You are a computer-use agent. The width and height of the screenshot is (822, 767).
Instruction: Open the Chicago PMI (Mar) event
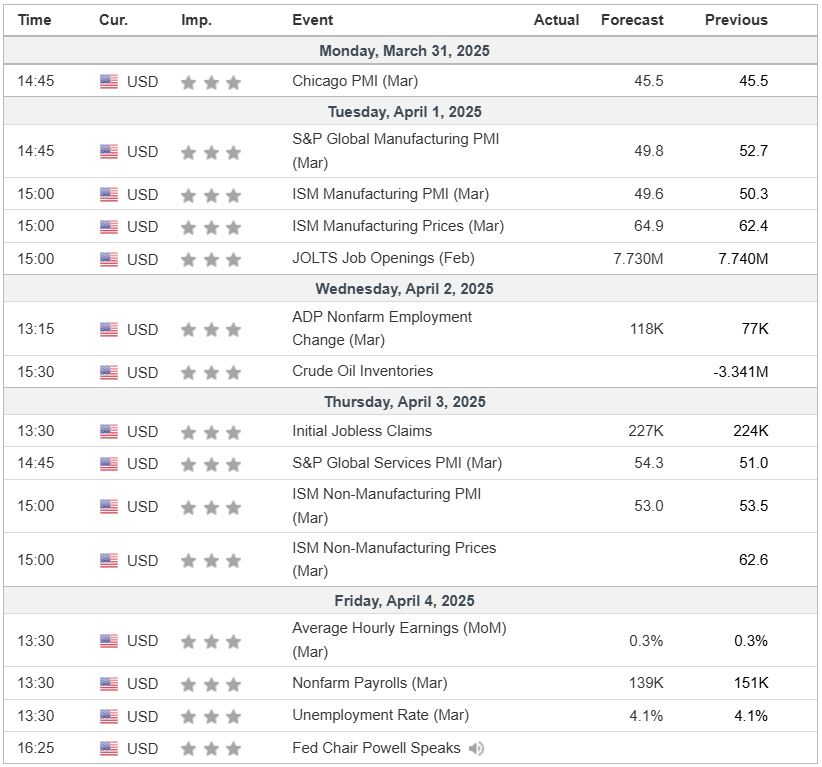pyautogui.click(x=355, y=81)
